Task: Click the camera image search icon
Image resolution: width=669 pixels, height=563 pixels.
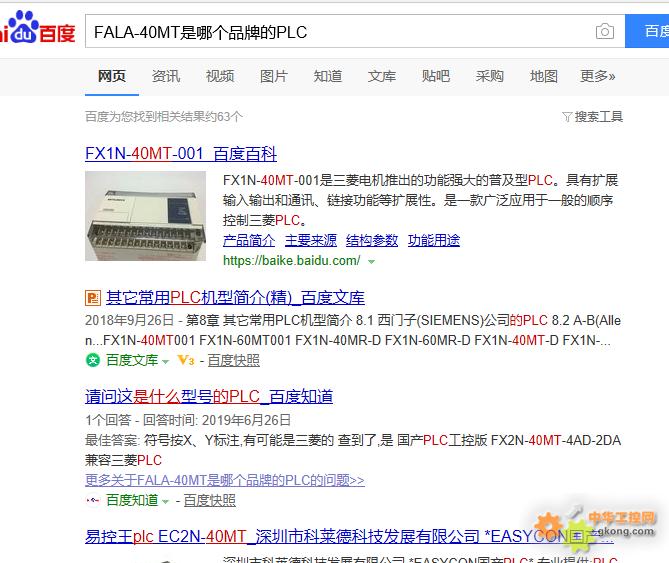Action: (605, 32)
